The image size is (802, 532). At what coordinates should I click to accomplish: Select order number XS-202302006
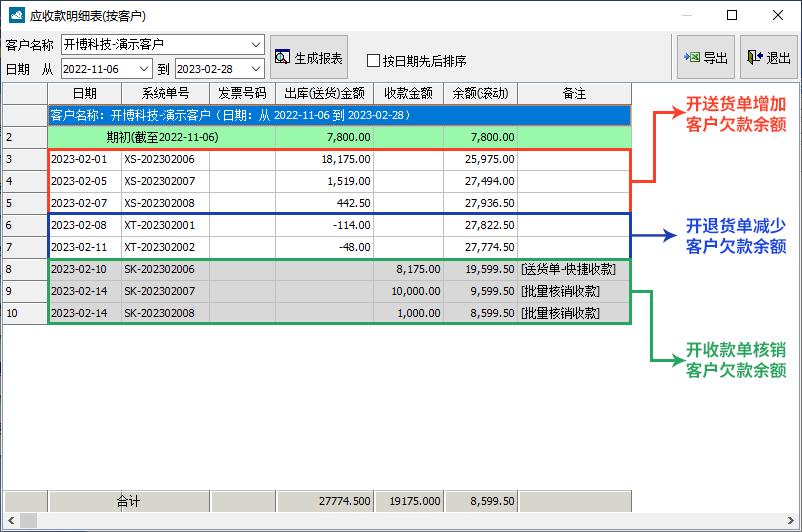165,159
